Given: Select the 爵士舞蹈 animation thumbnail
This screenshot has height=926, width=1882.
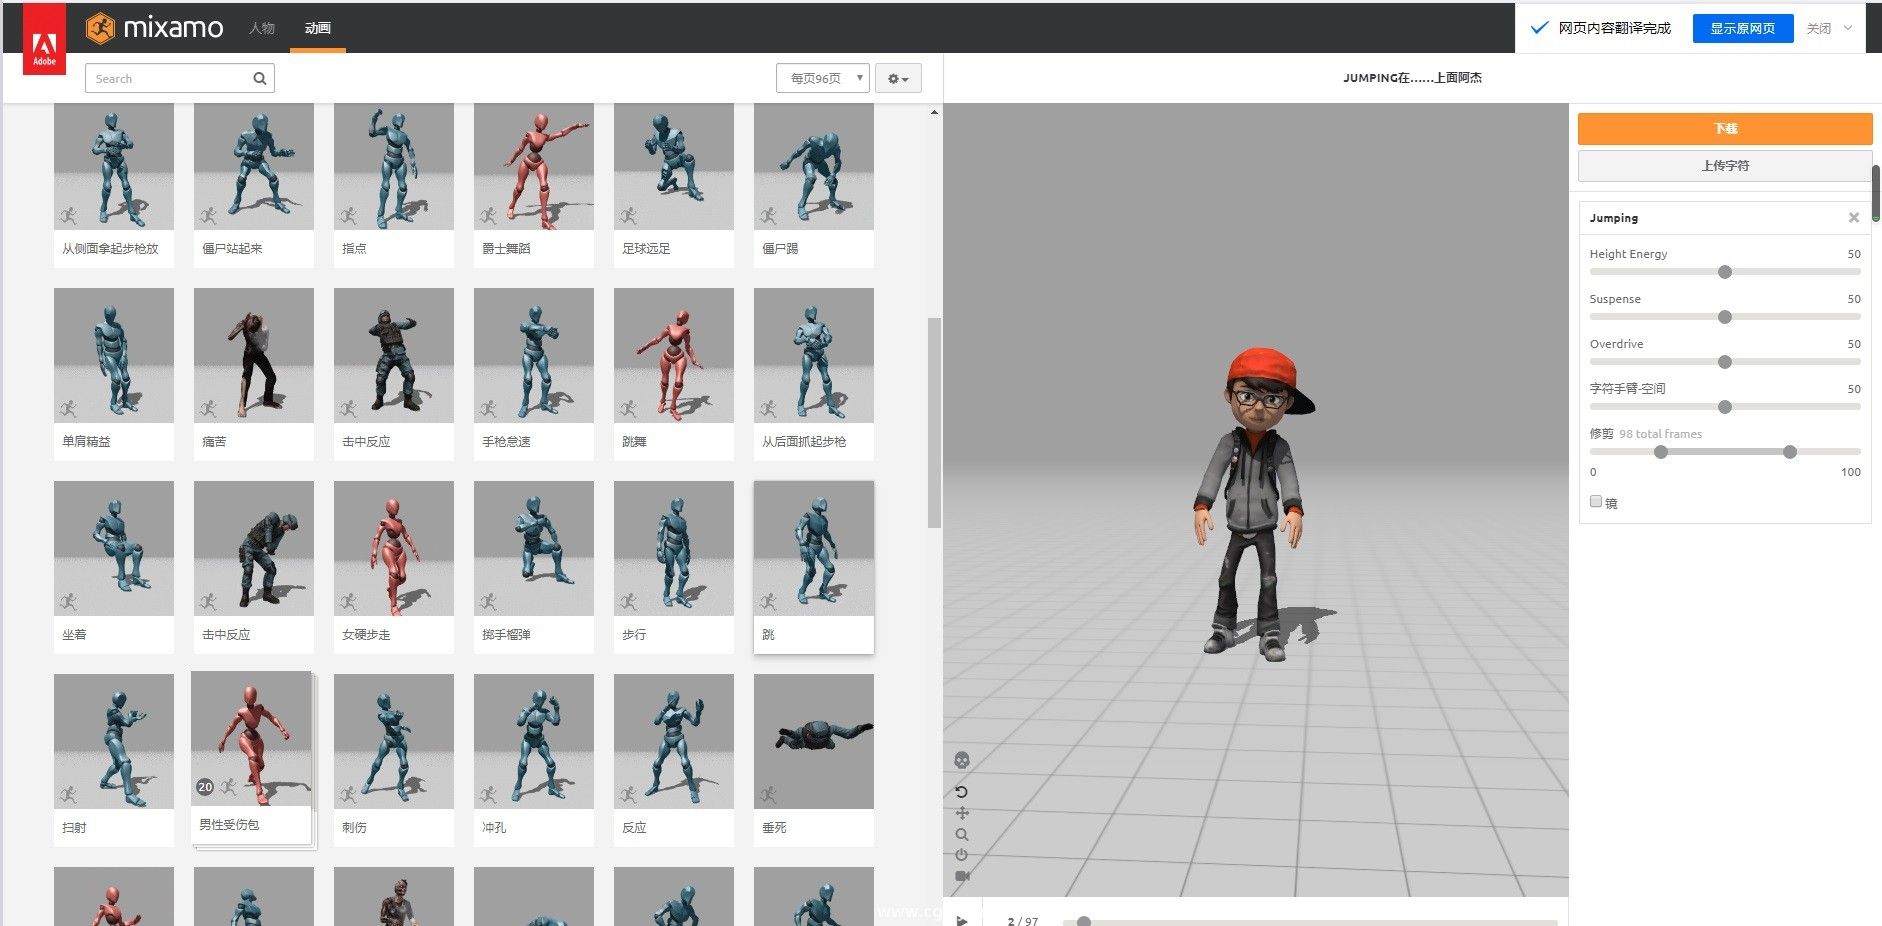Looking at the screenshot, I should point(534,166).
